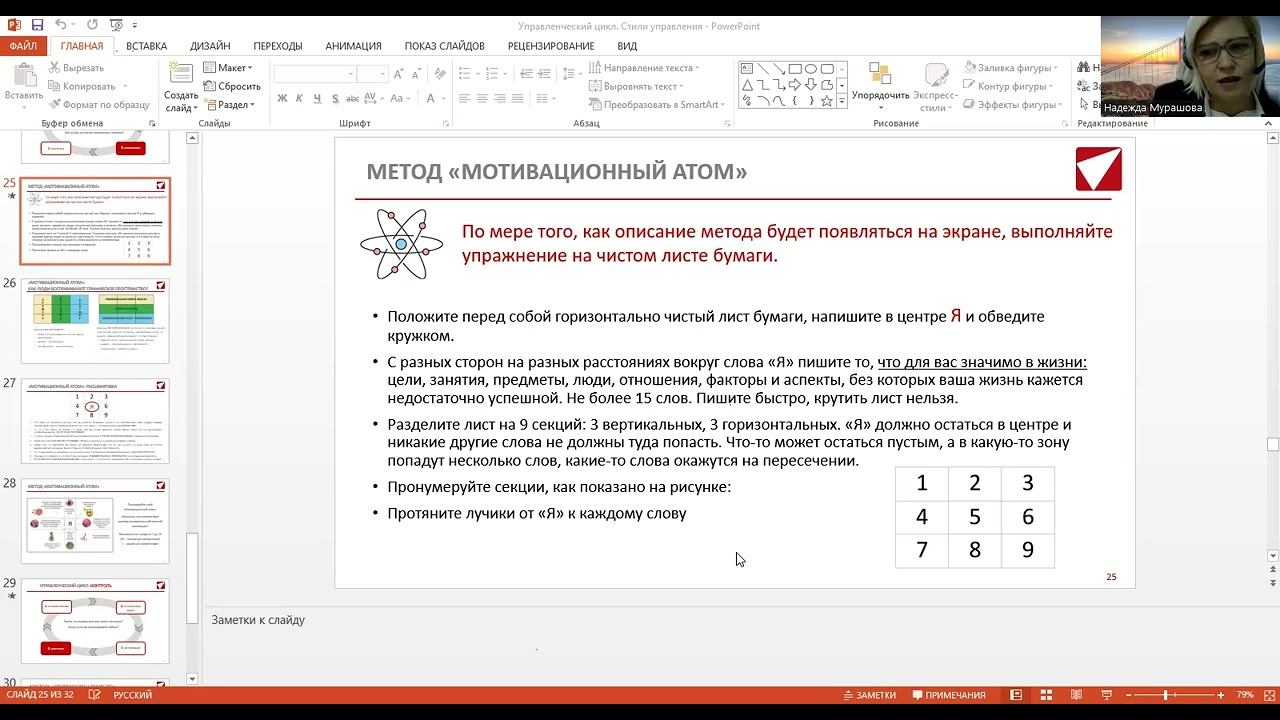
Task: Justify text in the paragraph group
Action: coord(520,98)
